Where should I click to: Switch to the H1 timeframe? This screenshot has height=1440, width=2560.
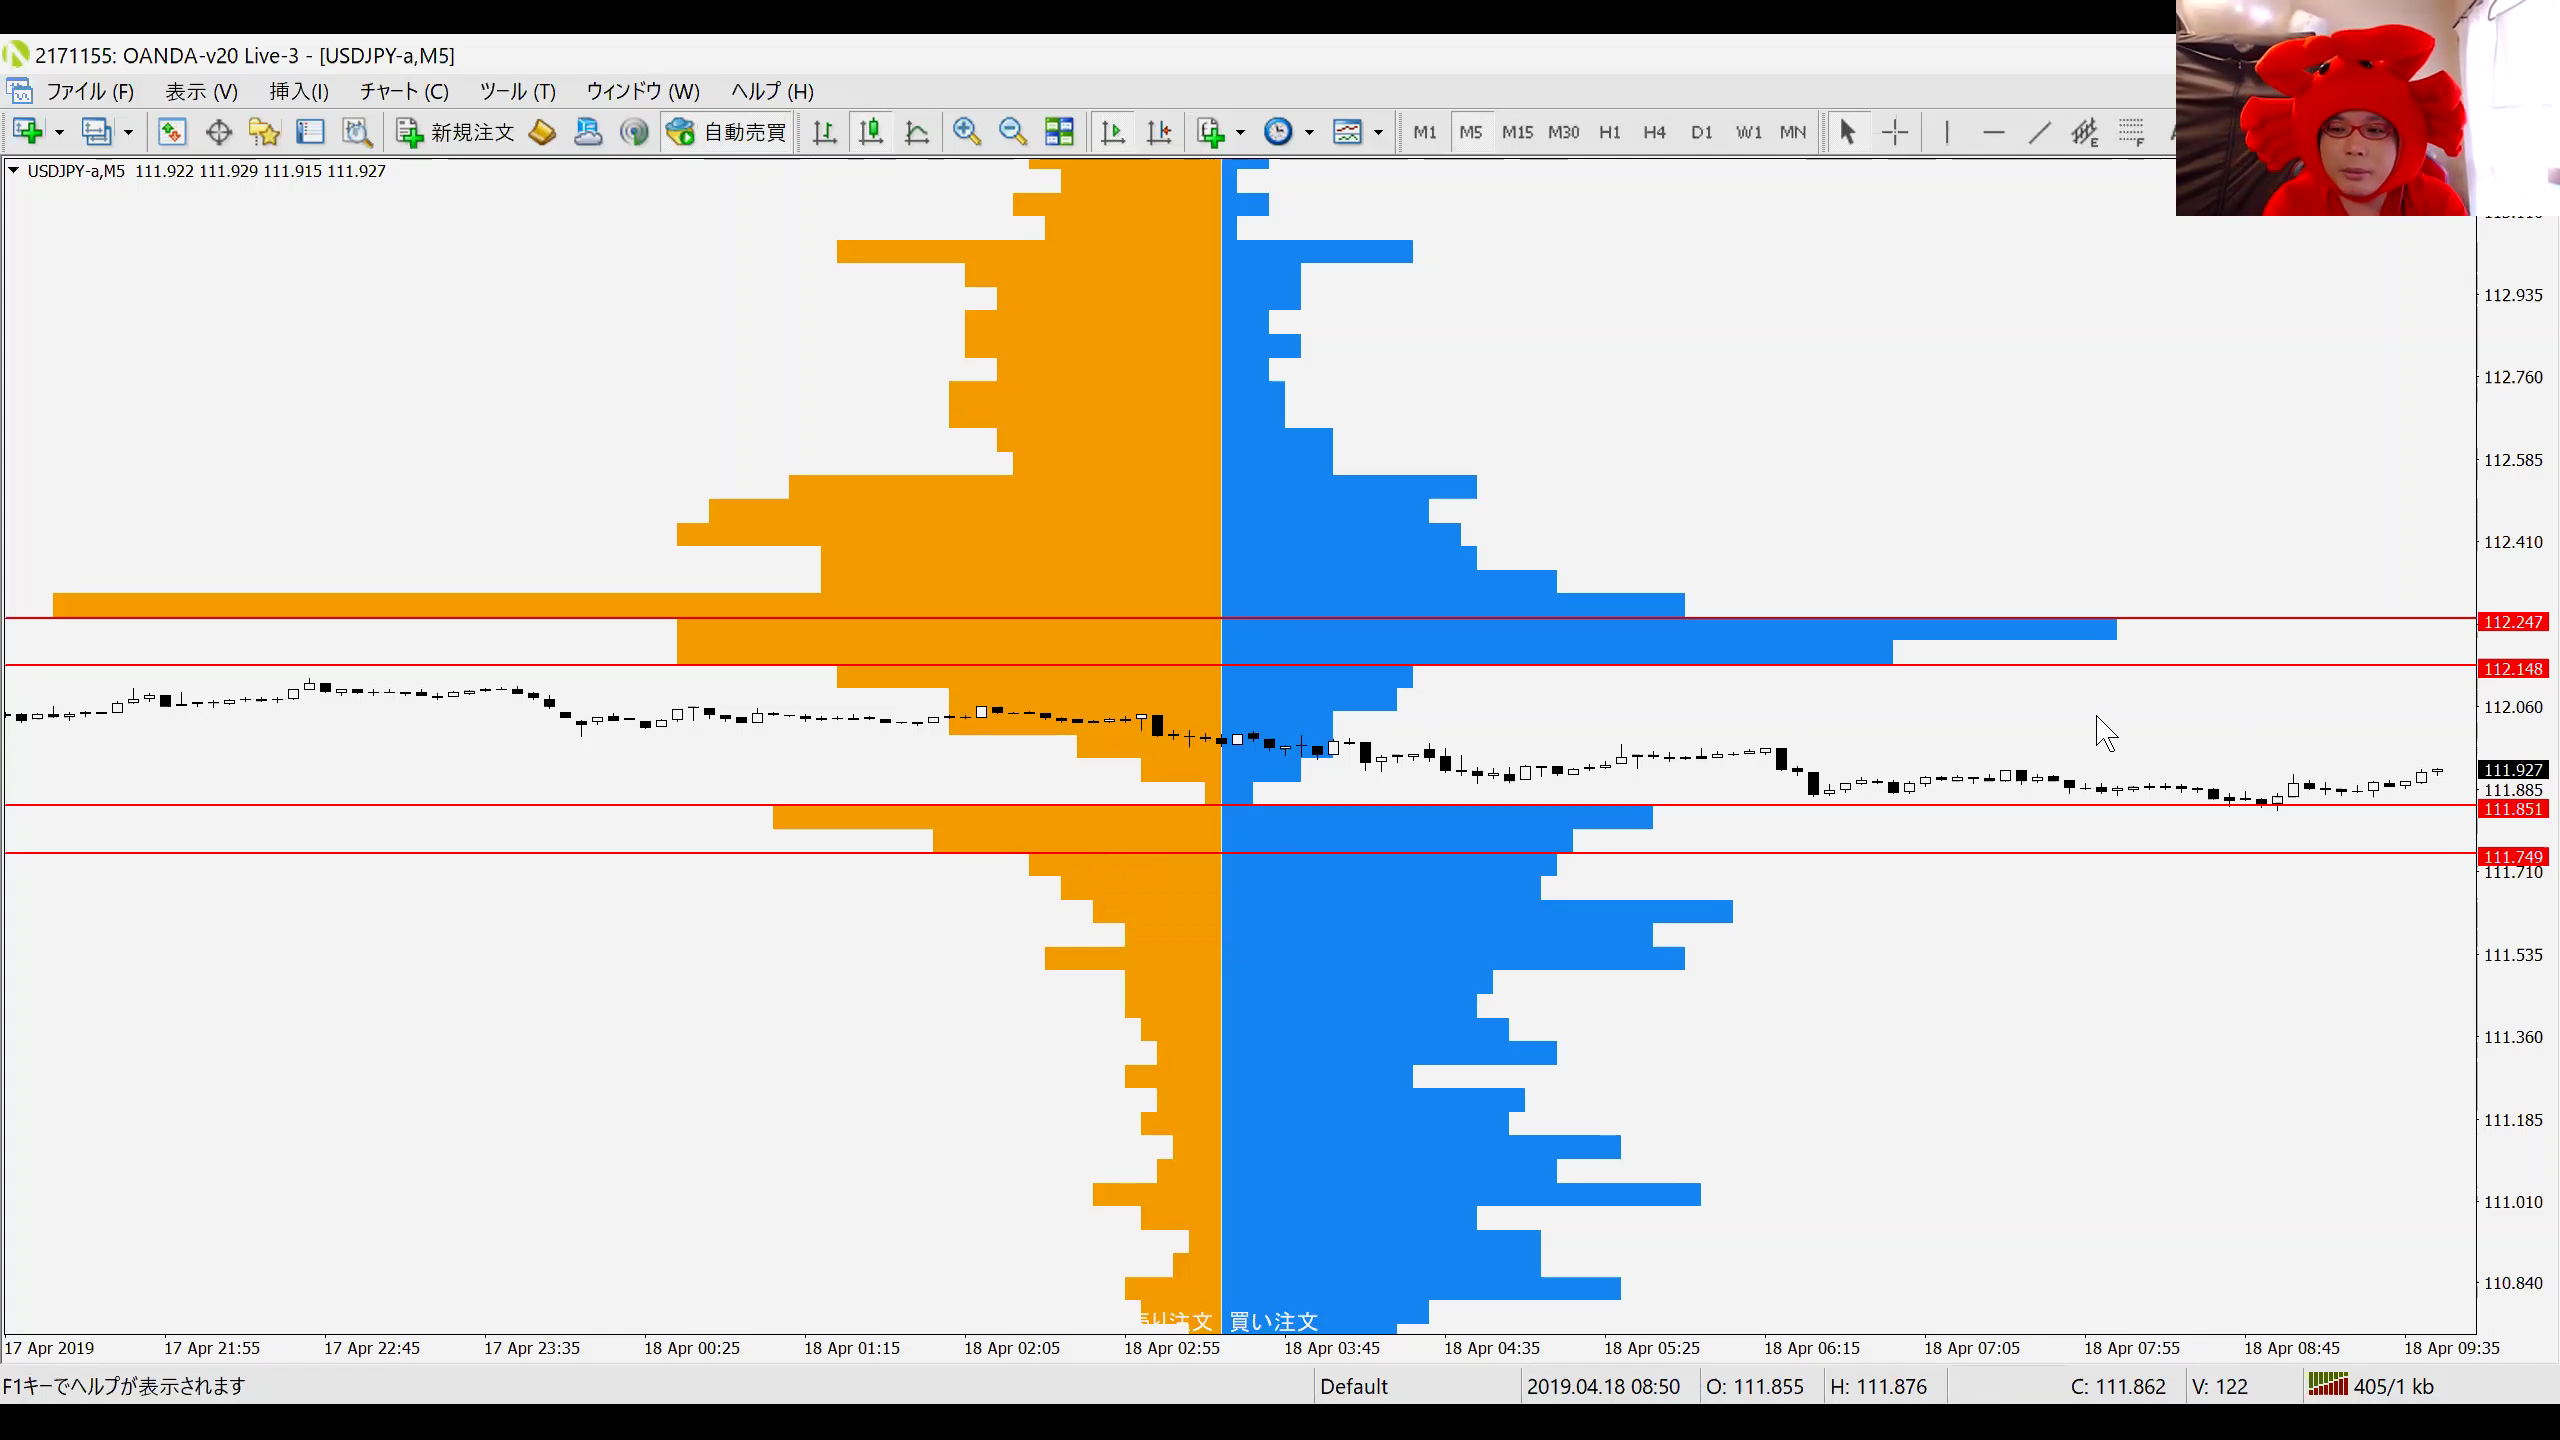coord(1609,132)
